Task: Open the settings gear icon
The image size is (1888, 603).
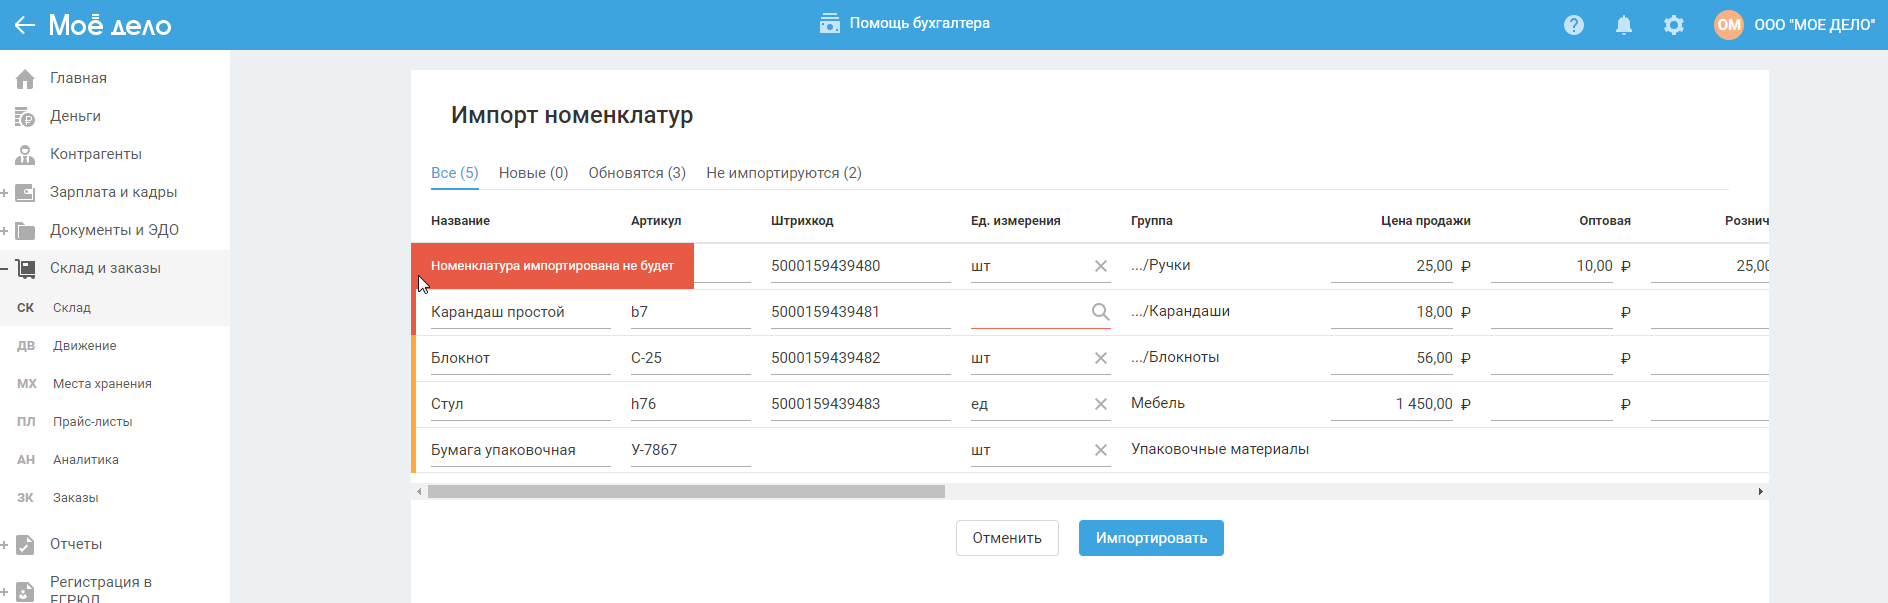Action: [1674, 25]
